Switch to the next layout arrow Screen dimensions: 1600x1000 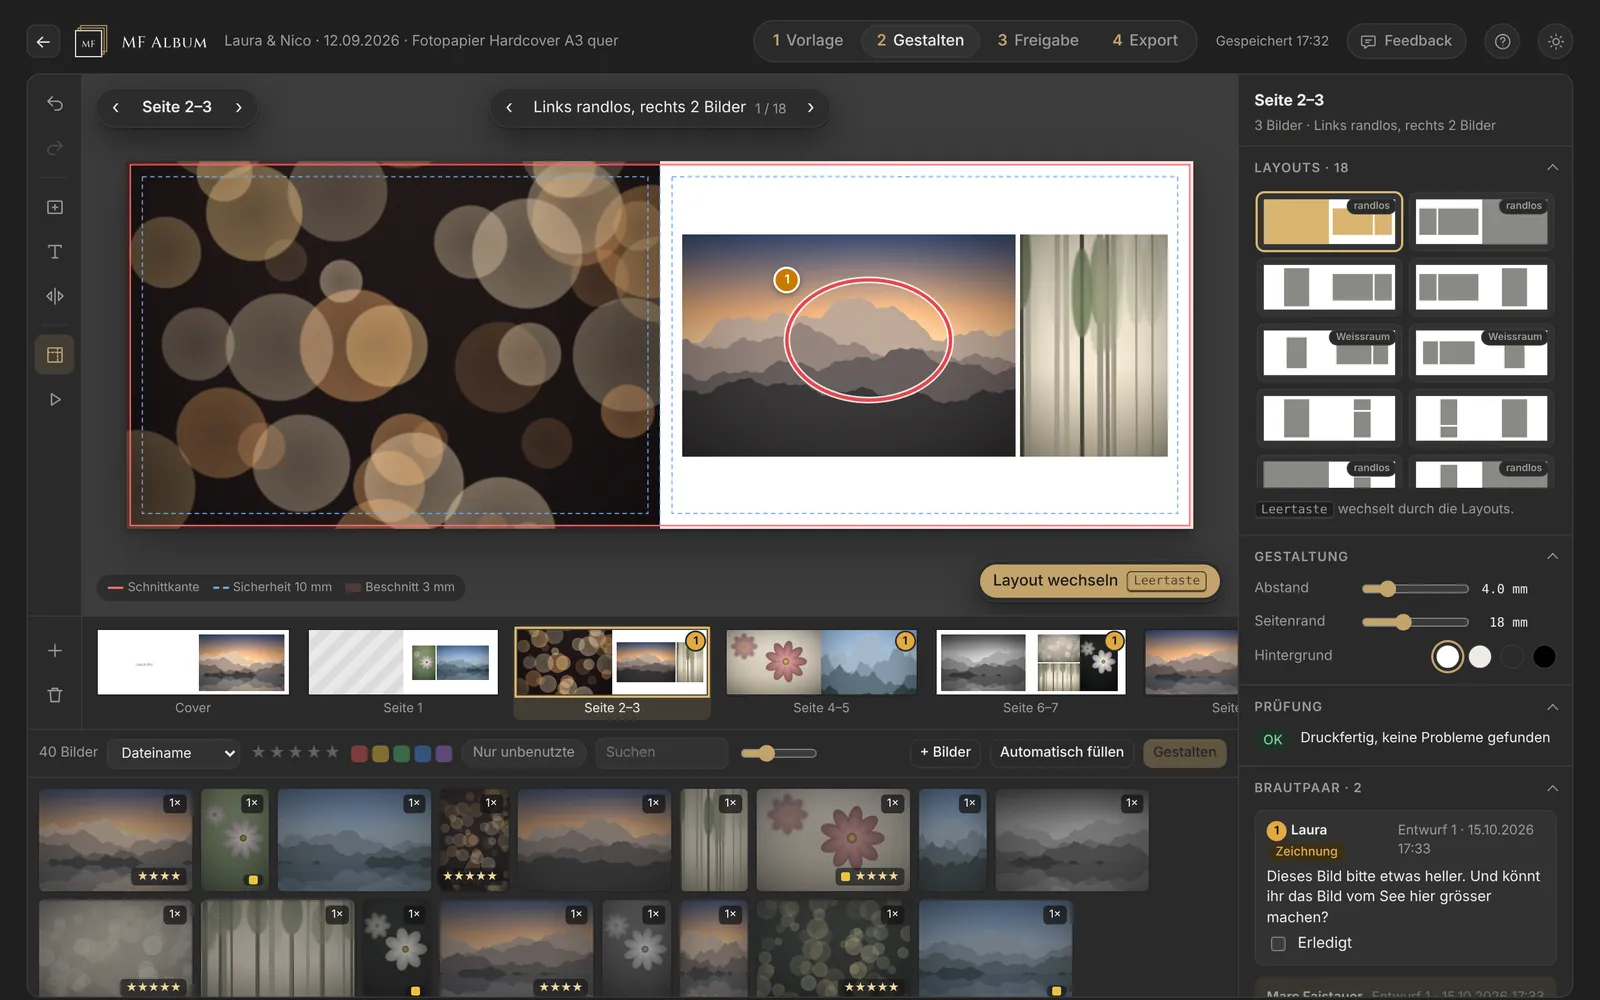[x=811, y=107]
